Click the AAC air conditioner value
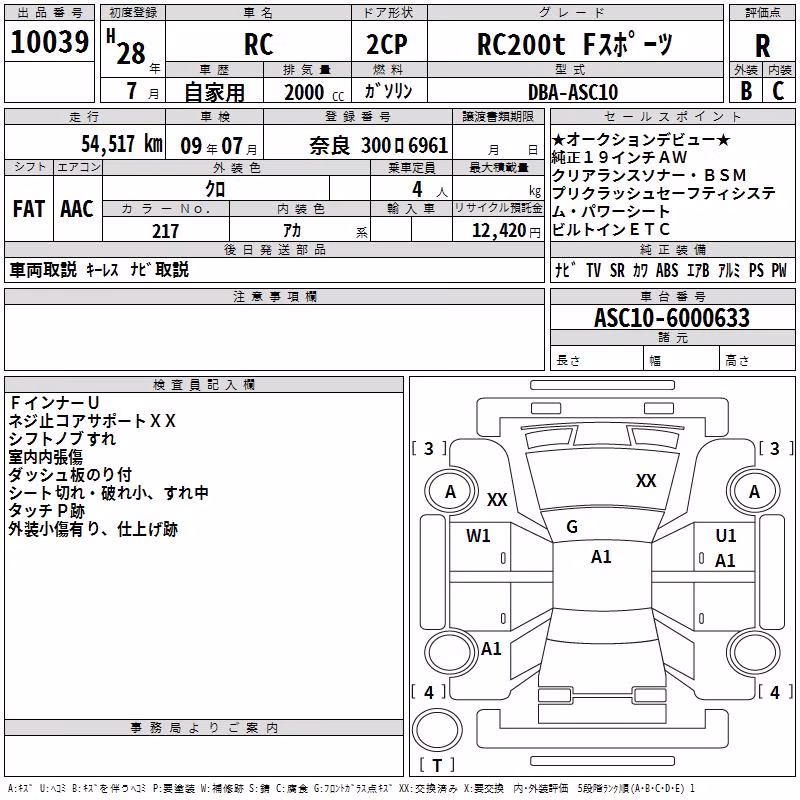The width and height of the screenshot is (800, 800). click(77, 208)
